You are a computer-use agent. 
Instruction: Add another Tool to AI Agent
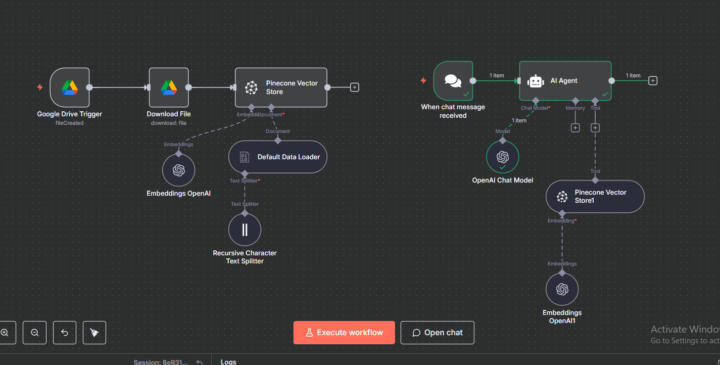595,128
